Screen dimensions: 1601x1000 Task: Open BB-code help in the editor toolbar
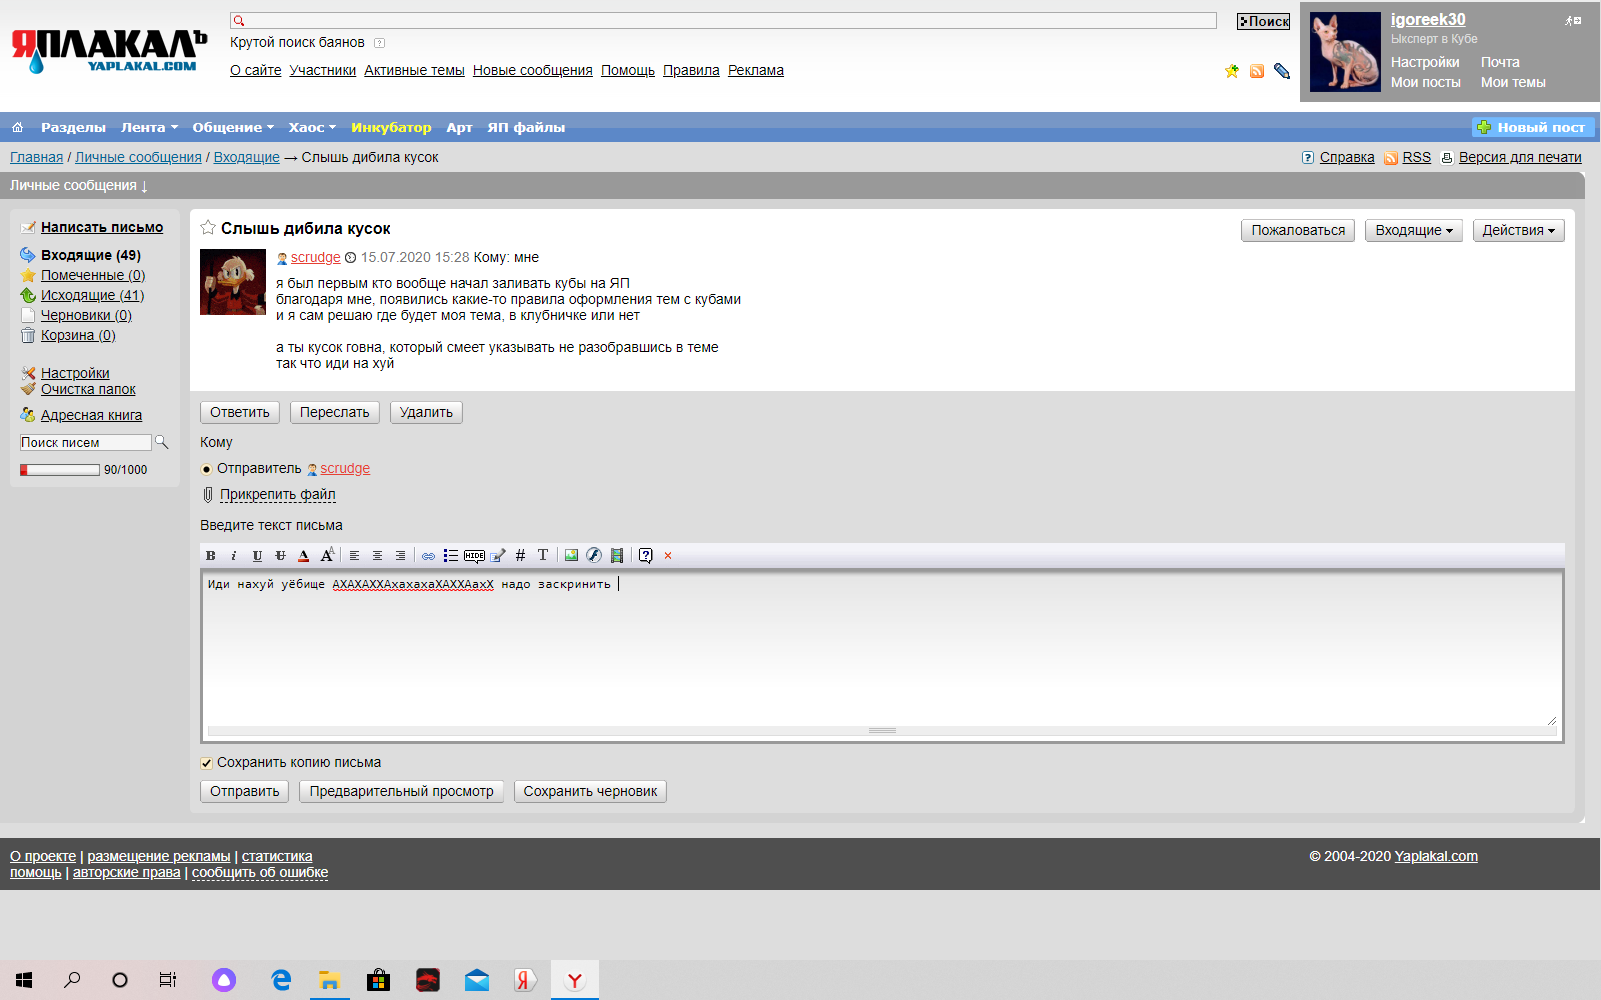646,556
